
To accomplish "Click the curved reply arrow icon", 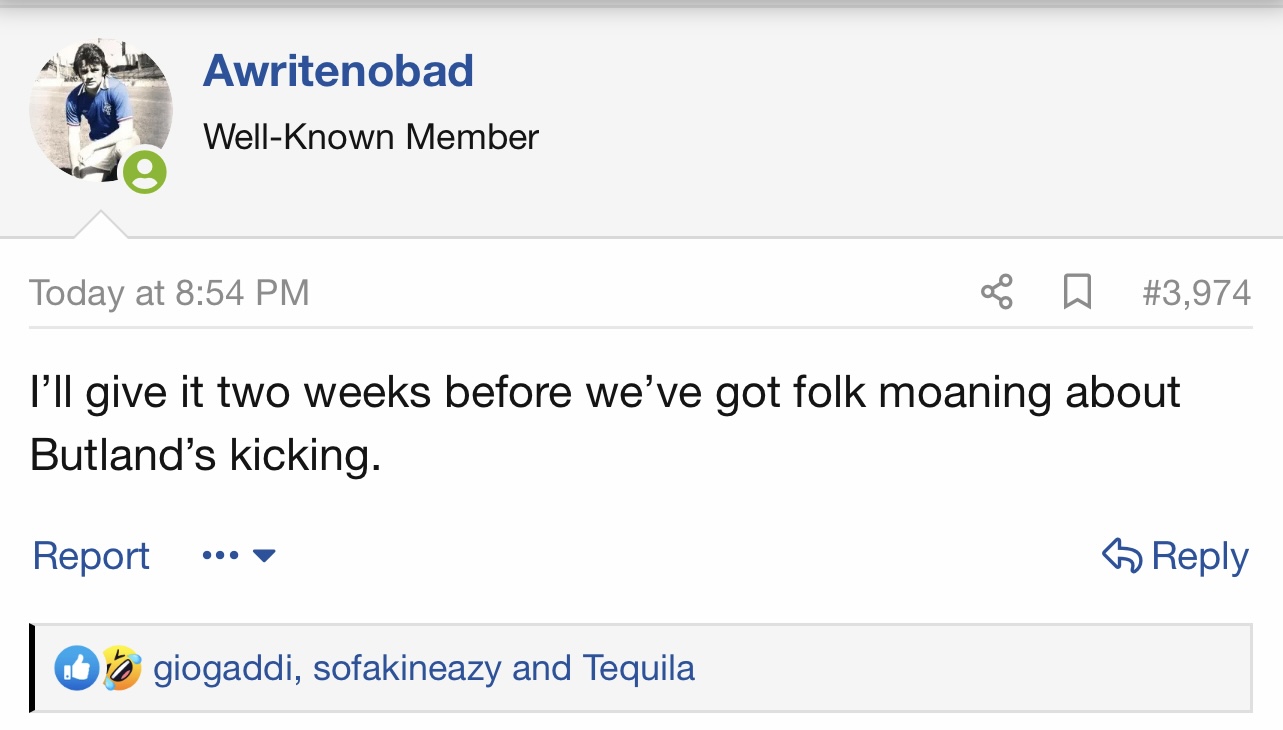I will (x=1122, y=555).
